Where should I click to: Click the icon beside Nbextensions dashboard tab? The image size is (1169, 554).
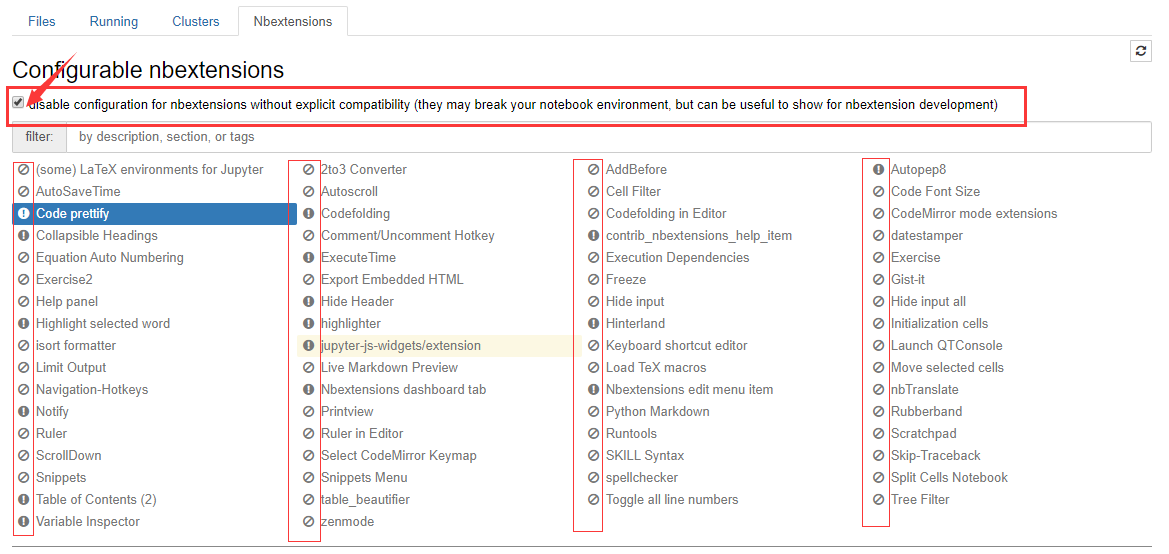point(308,390)
